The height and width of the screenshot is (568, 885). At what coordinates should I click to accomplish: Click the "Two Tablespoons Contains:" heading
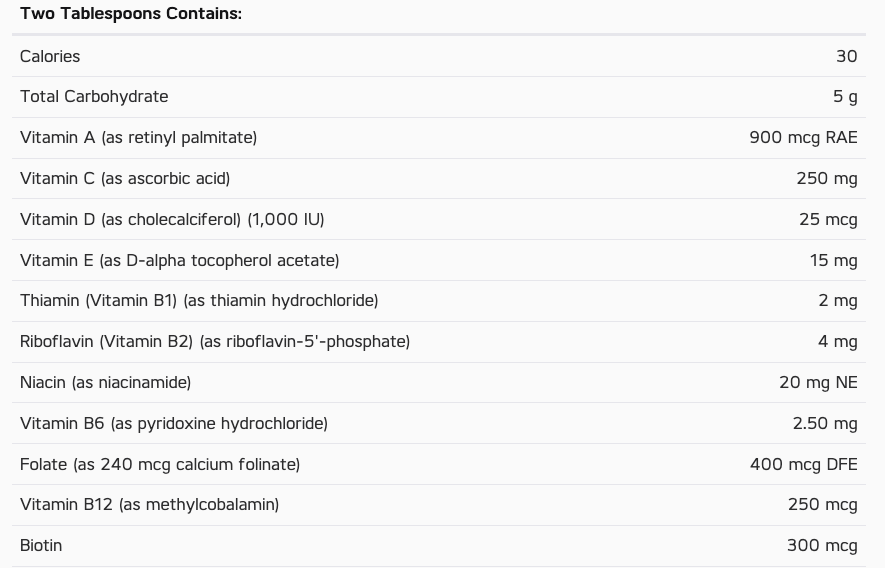131,14
